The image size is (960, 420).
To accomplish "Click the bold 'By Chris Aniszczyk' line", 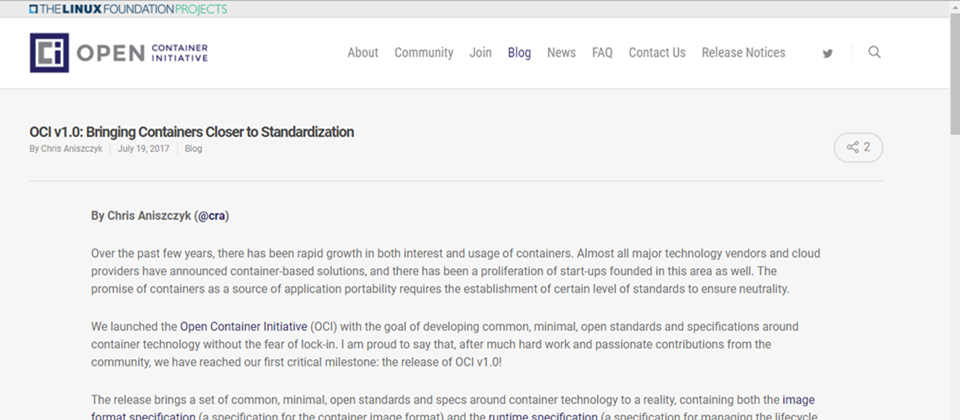I will click(x=160, y=216).
